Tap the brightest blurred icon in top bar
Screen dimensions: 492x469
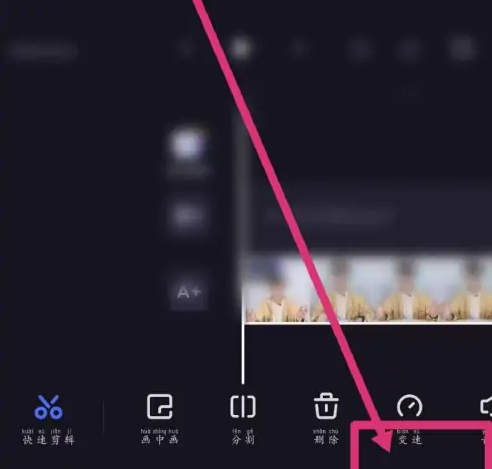[x=241, y=49]
